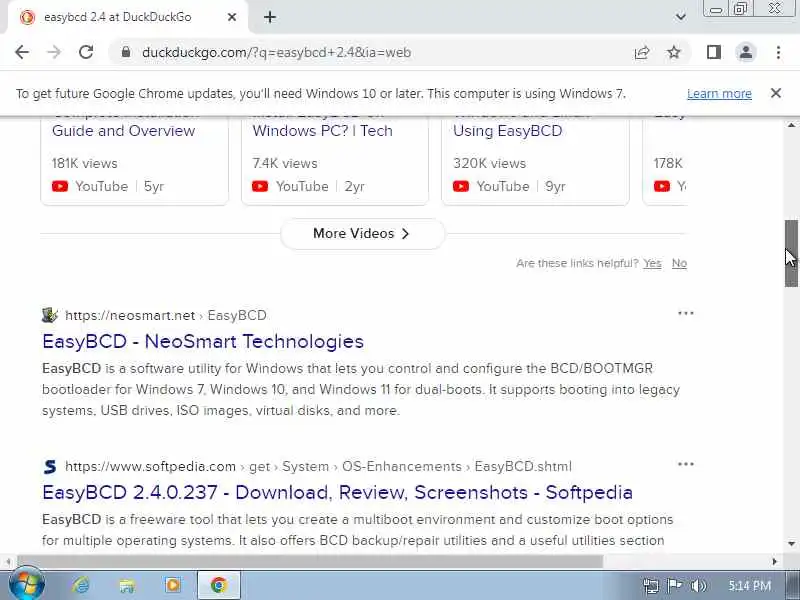Click the vertical scrollbar thumb
The height and width of the screenshot is (600, 800).
pyautogui.click(x=791, y=253)
